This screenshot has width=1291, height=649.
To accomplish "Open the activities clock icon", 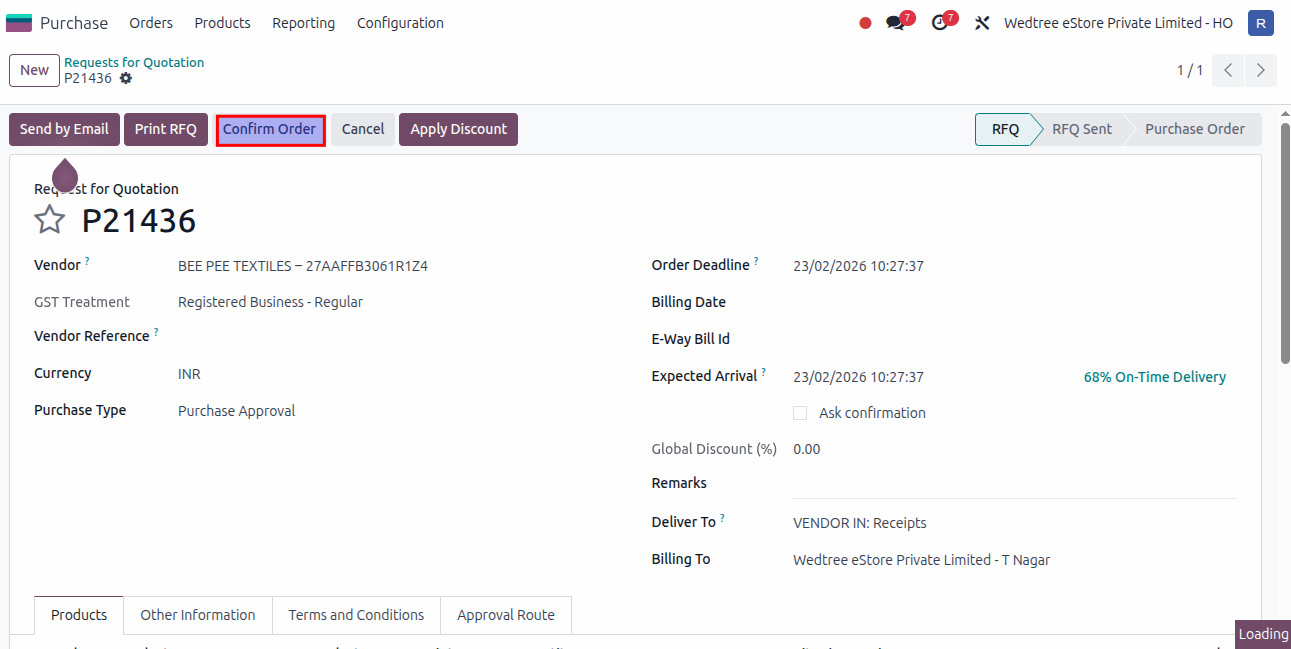I will tap(939, 23).
